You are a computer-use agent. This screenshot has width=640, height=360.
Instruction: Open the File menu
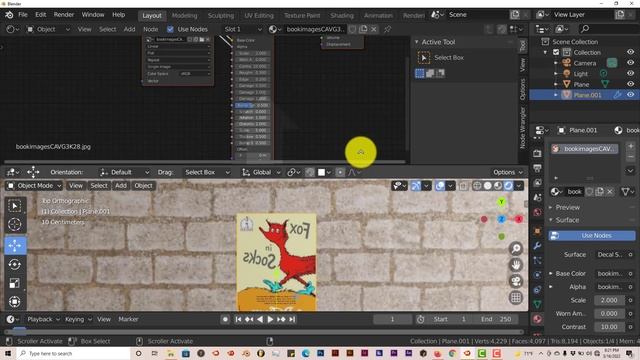23,15
